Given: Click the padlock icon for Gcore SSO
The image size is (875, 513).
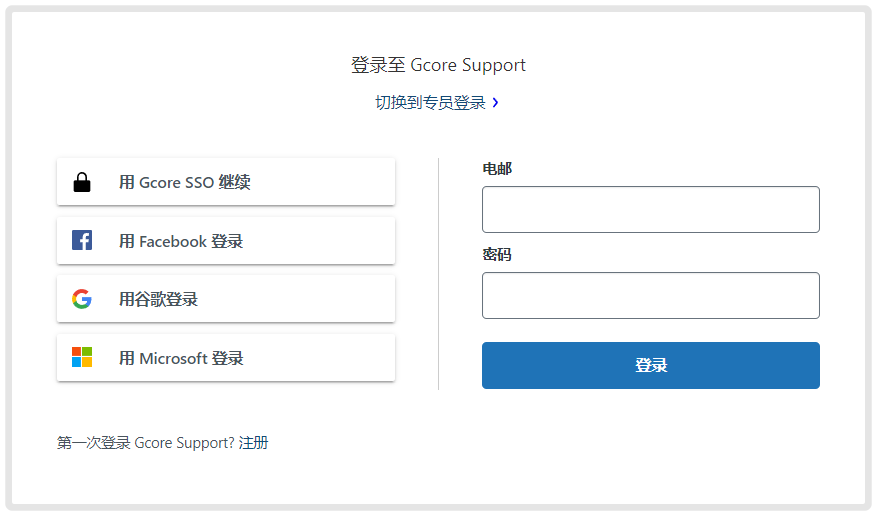Looking at the screenshot, I should [82, 182].
